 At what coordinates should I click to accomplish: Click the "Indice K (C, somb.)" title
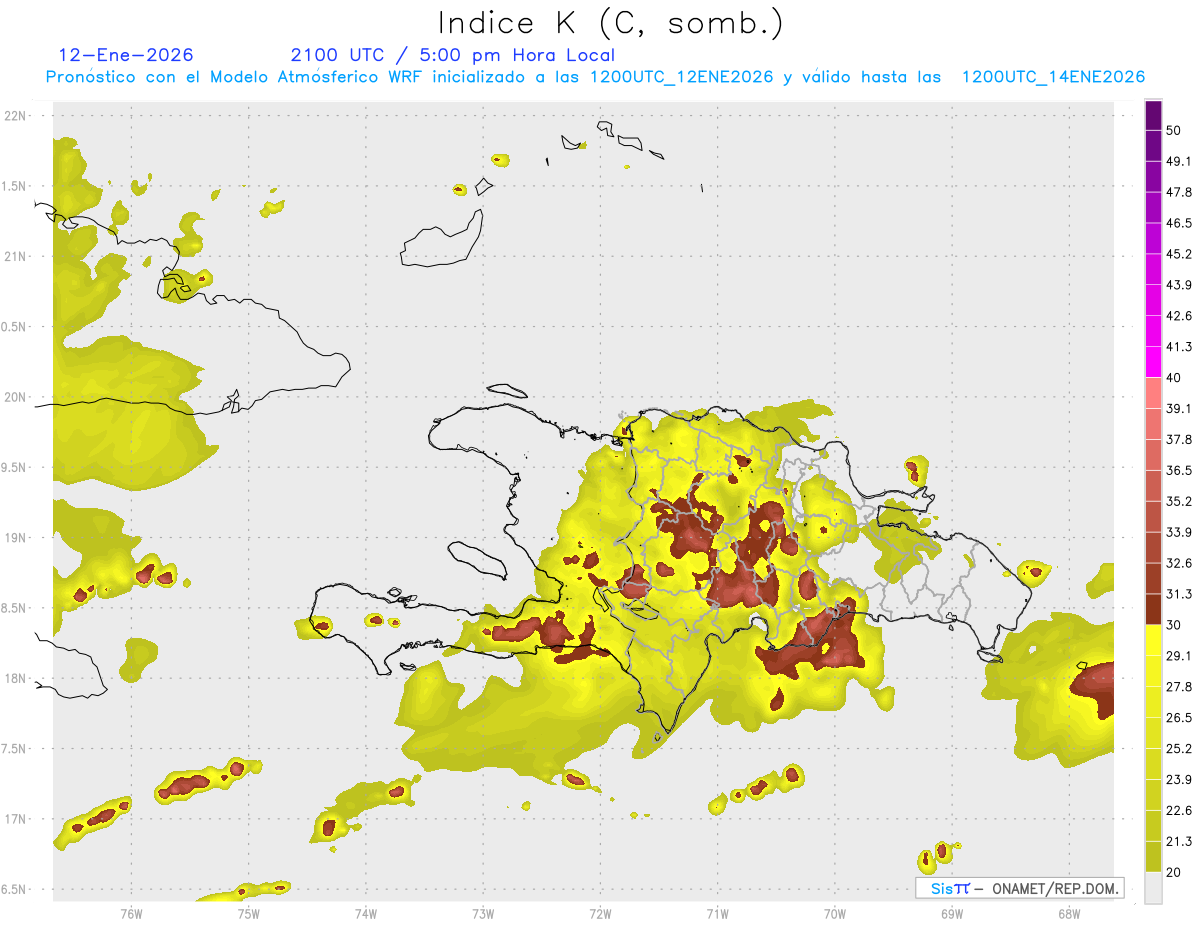click(x=610, y=23)
